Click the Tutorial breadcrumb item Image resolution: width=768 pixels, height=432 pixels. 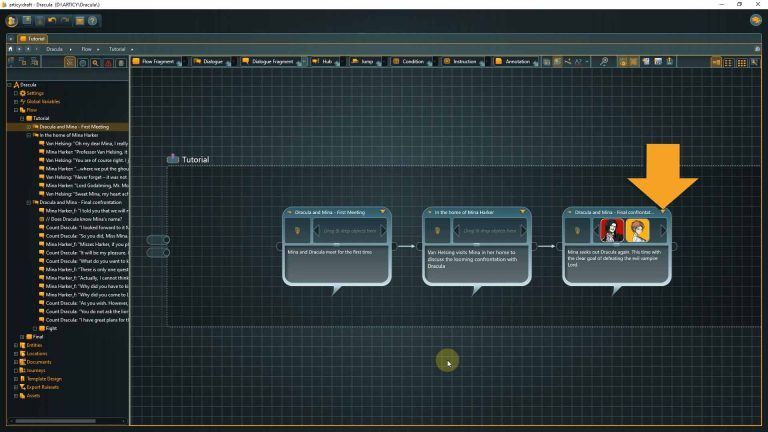tap(117, 49)
